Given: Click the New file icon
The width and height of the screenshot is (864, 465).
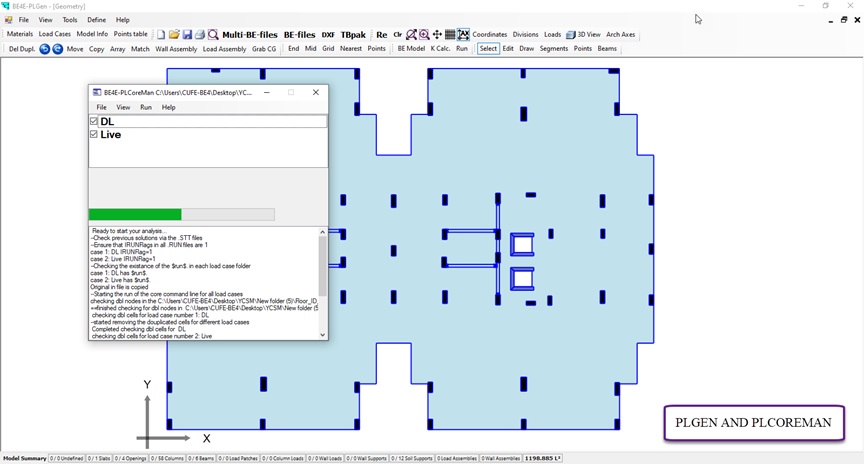Looking at the screenshot, I should (161, 35).
